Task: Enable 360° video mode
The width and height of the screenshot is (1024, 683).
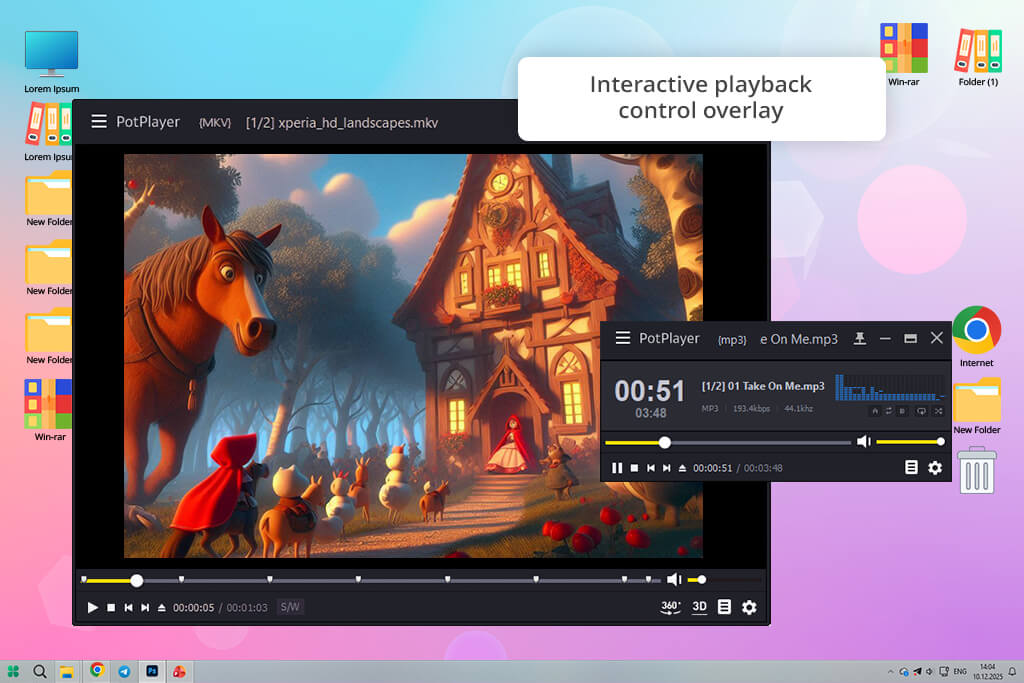Action: click(671, 607)
